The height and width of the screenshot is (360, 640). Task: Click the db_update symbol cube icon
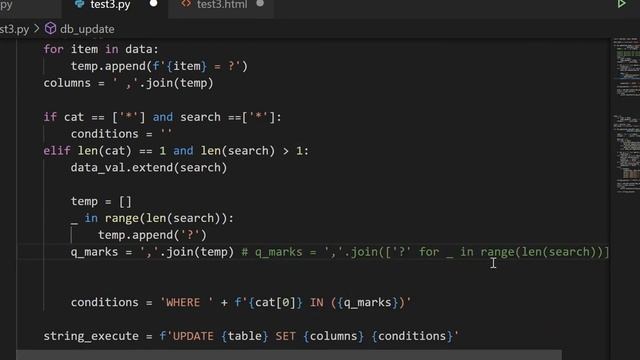pyautogui.click(x=50, y=29)
